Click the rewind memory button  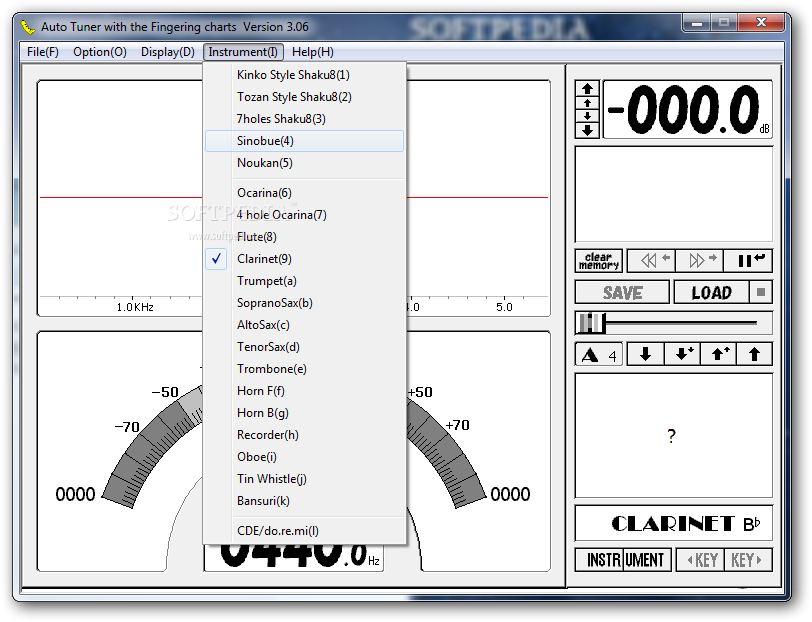651,261
